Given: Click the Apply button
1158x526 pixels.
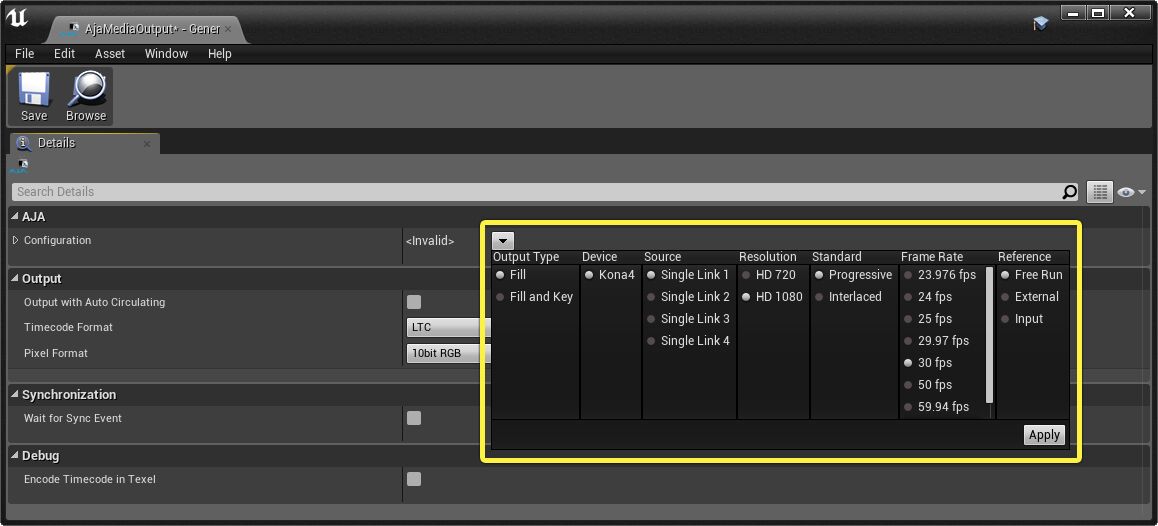Looking at the screenshot, I should [x=1044, y=435].
